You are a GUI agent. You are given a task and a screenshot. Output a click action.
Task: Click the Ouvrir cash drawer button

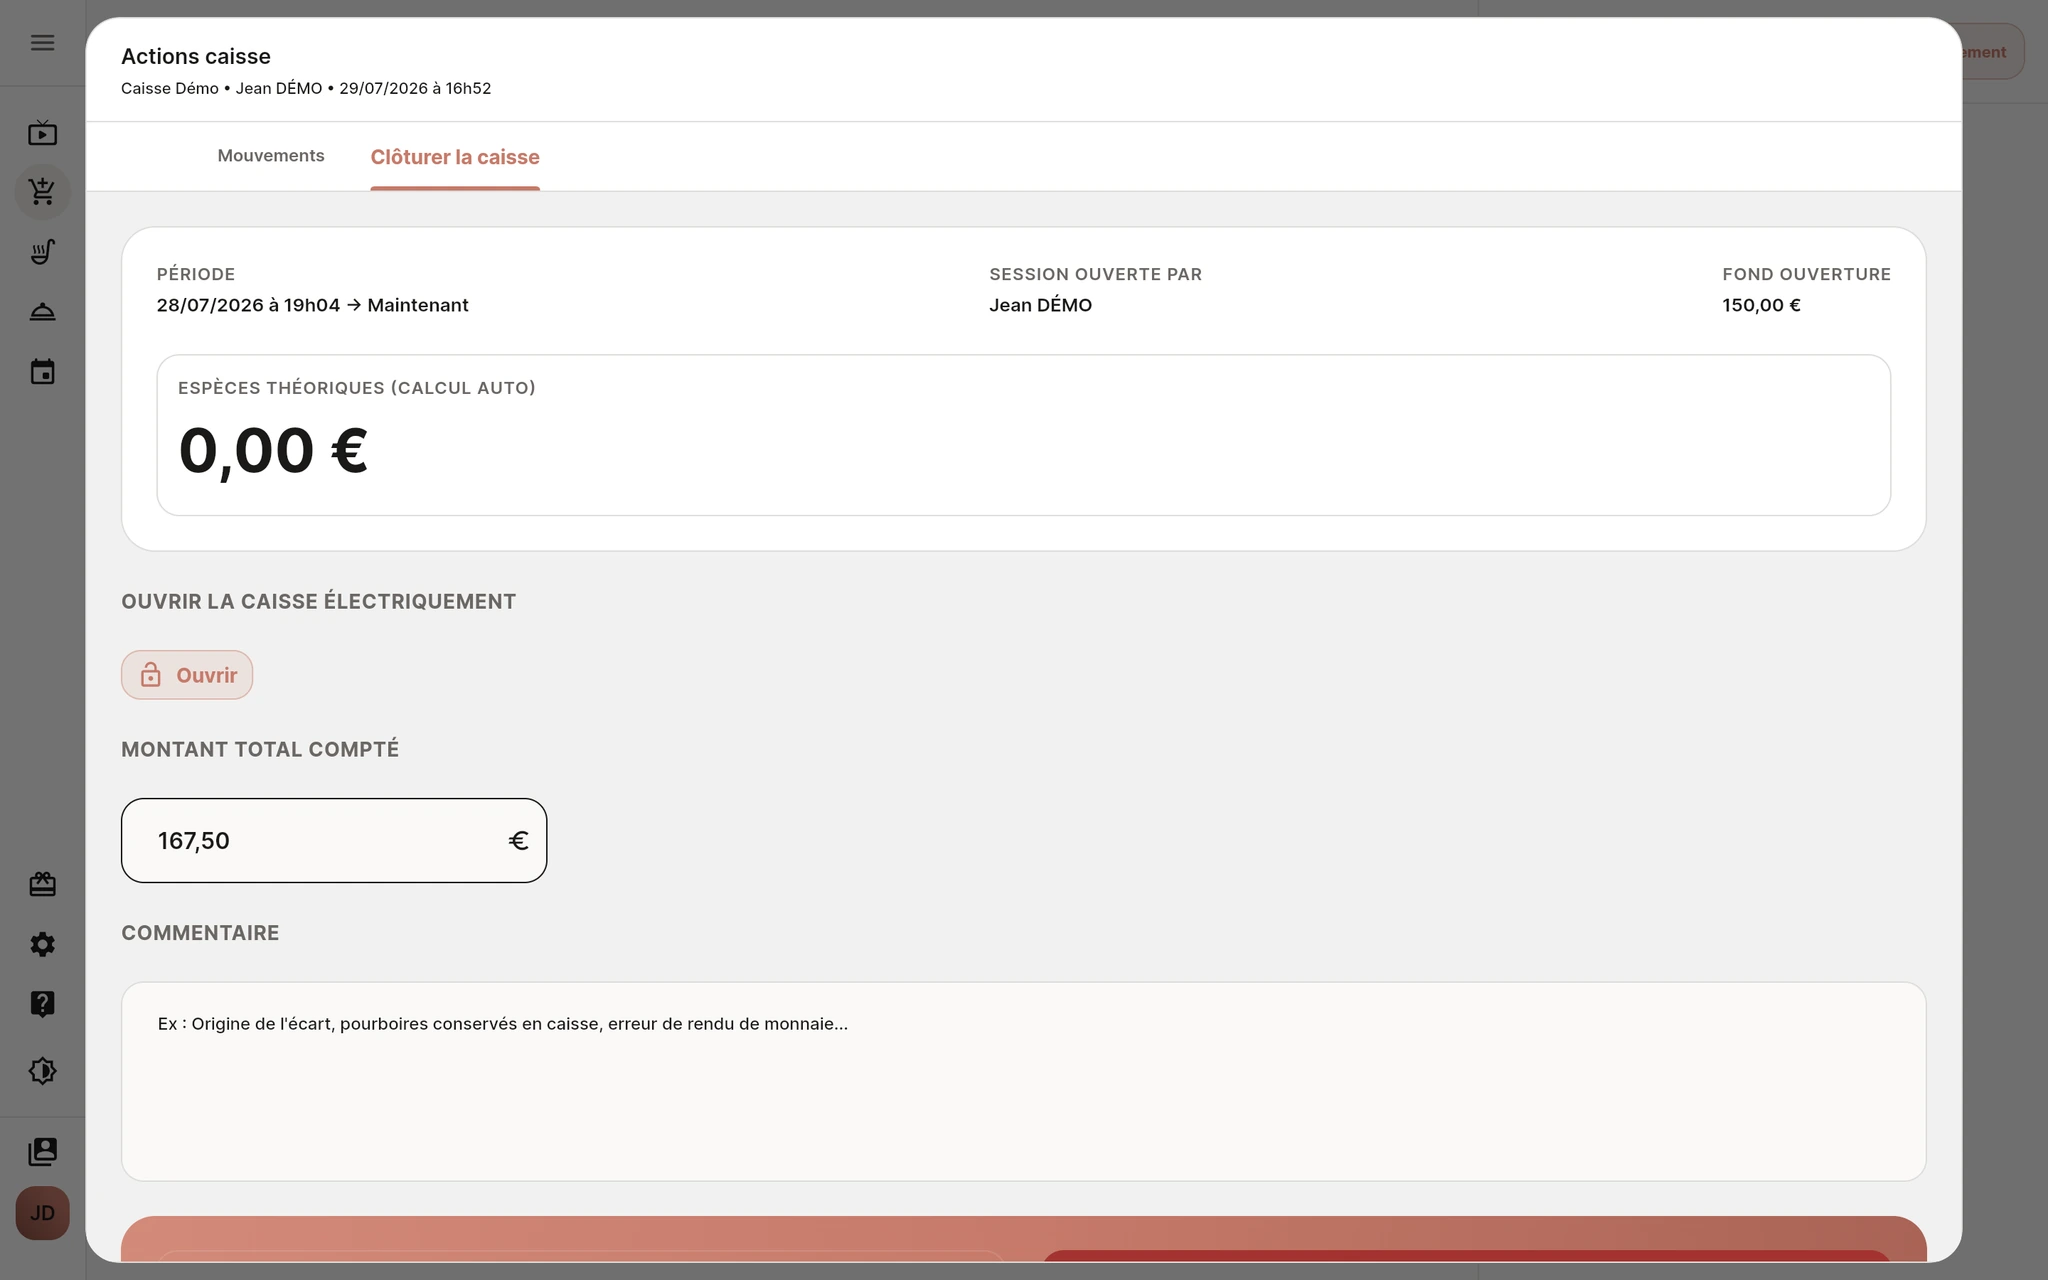coord(187,675)
